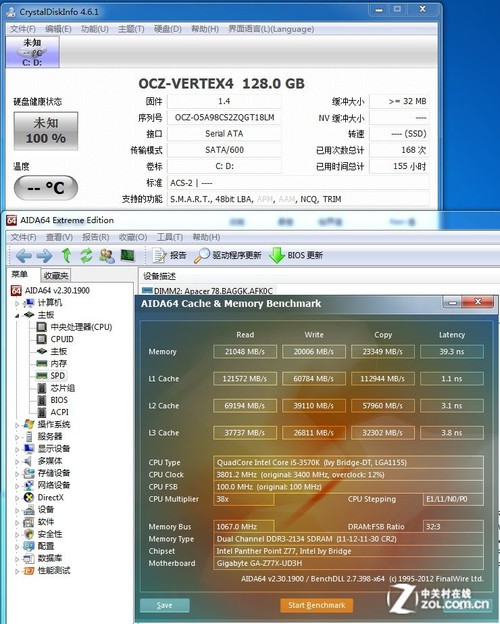Collapse the 主板 tree node
Viewport: 500px width, 624px height.
click(x=17, y=315)
